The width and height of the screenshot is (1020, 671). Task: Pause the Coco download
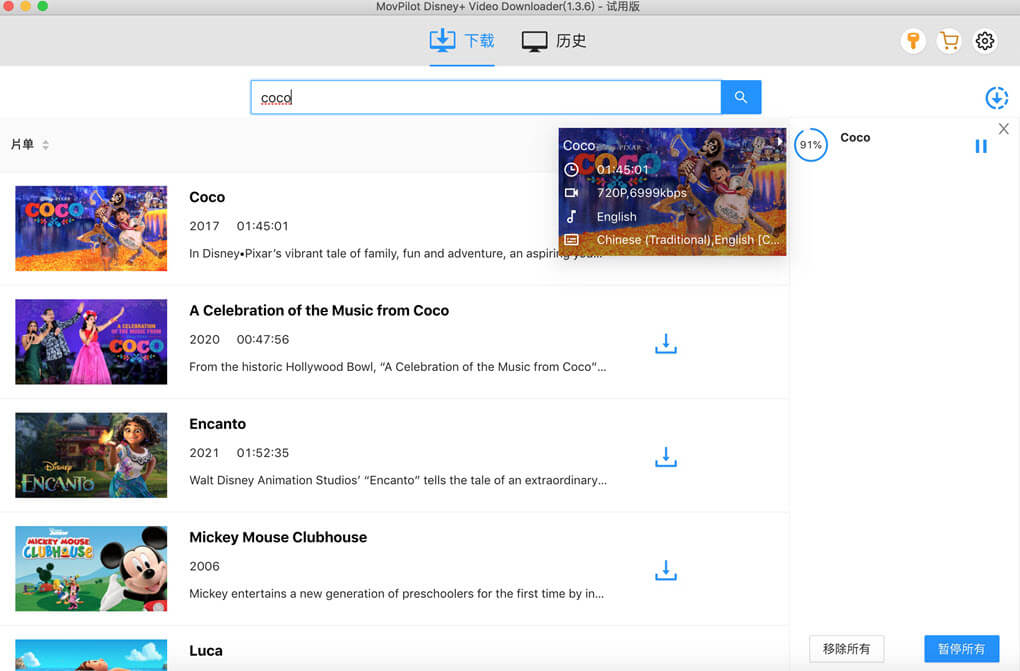981,146
